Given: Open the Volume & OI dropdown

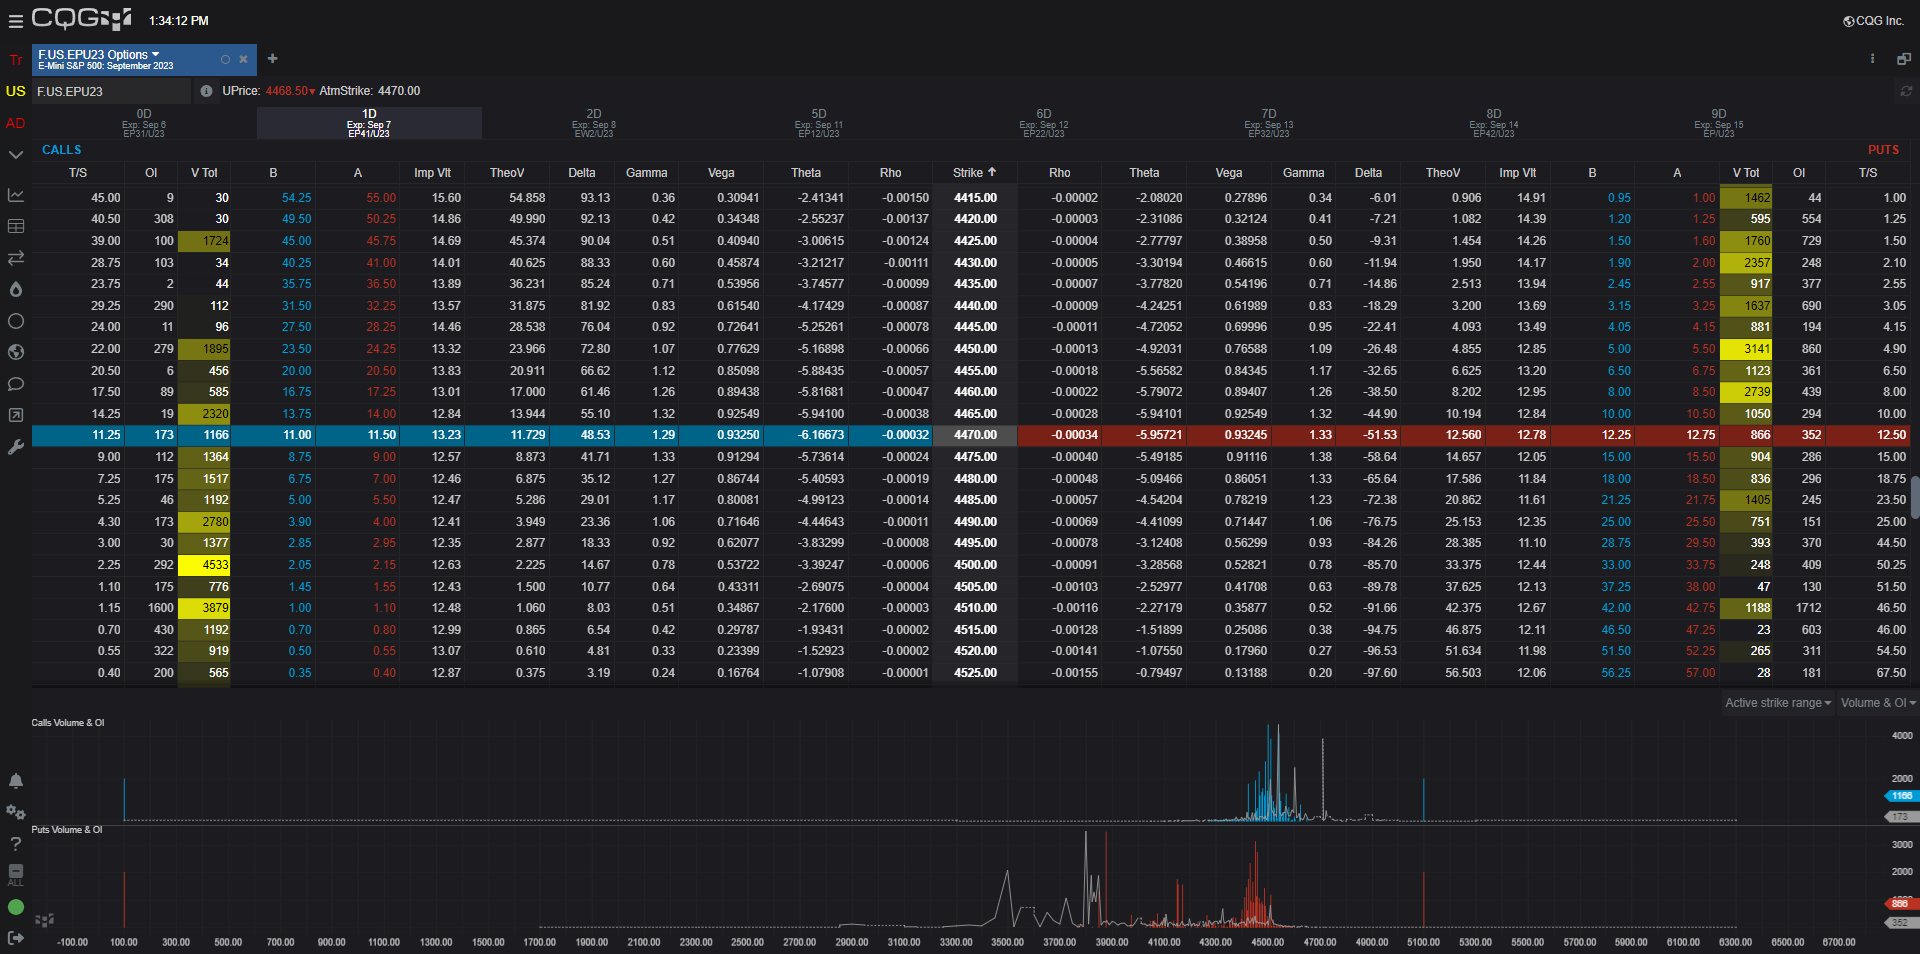Looking at the screenshot, I should coord(1877,703).
